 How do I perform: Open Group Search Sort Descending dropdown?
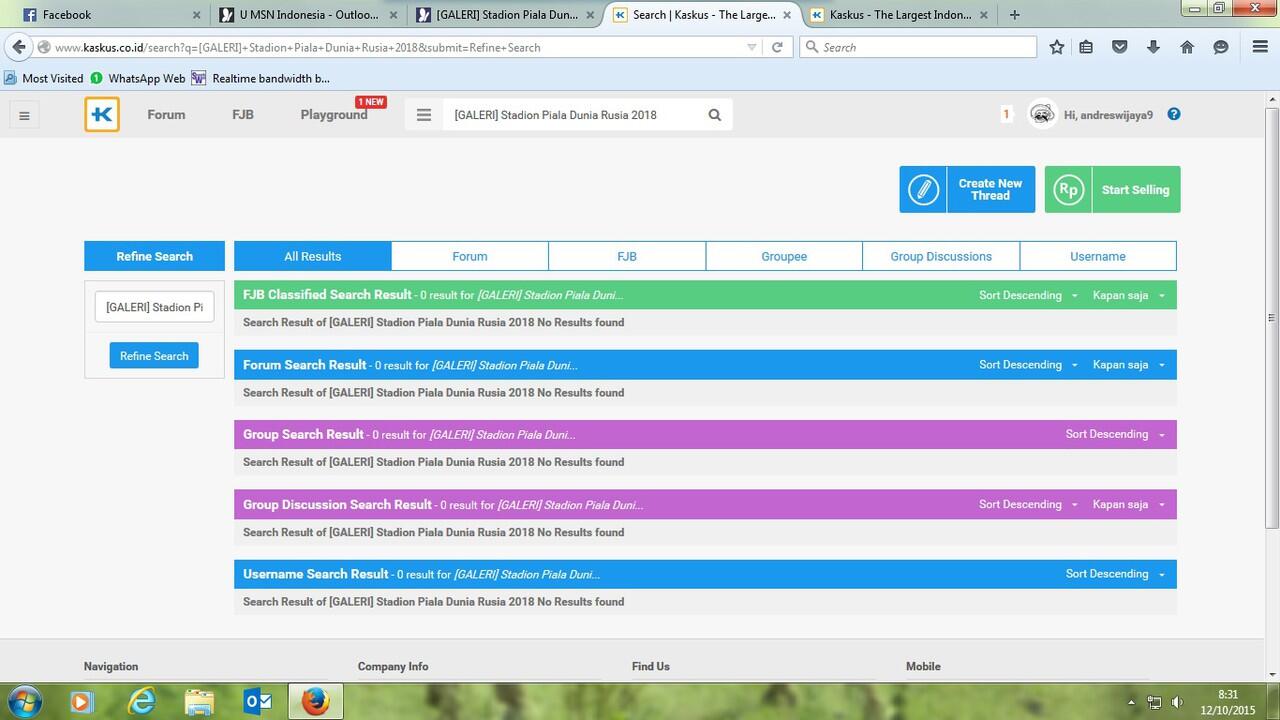click(1115, 434)
